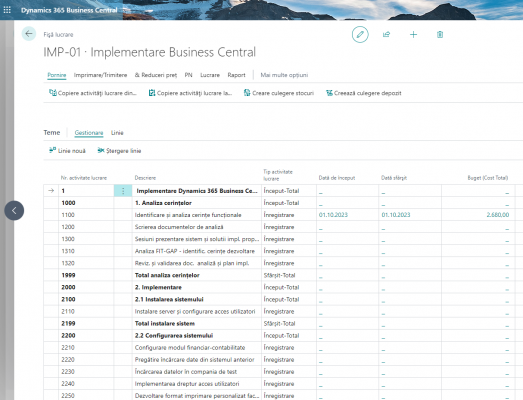Expand Mai multe opțiuni
The width and height of the screenshot is (523, 400).
coord(284,75)
